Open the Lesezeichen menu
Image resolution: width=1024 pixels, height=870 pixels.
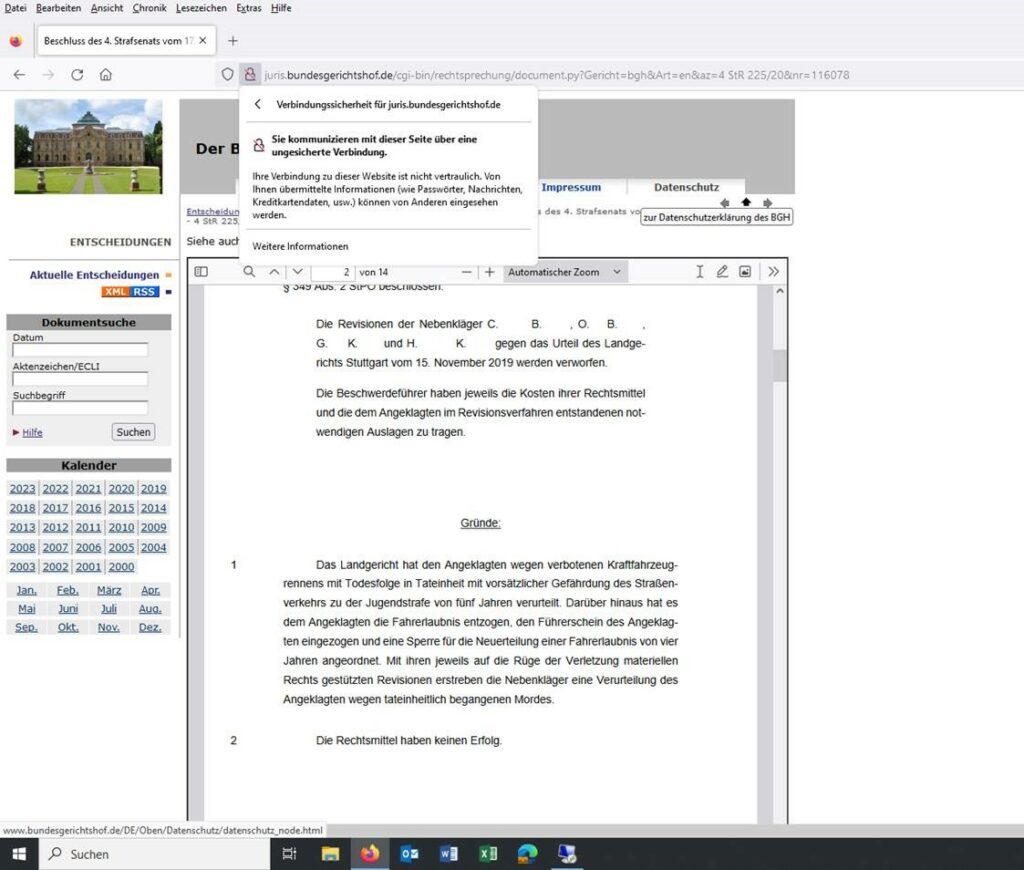click(201, 8)
